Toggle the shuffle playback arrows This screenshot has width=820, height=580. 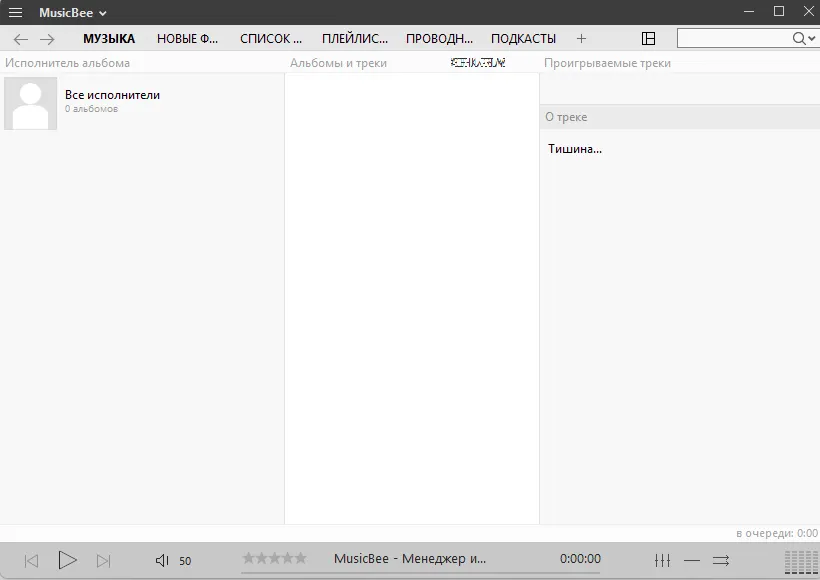click(x=721, y=560)
